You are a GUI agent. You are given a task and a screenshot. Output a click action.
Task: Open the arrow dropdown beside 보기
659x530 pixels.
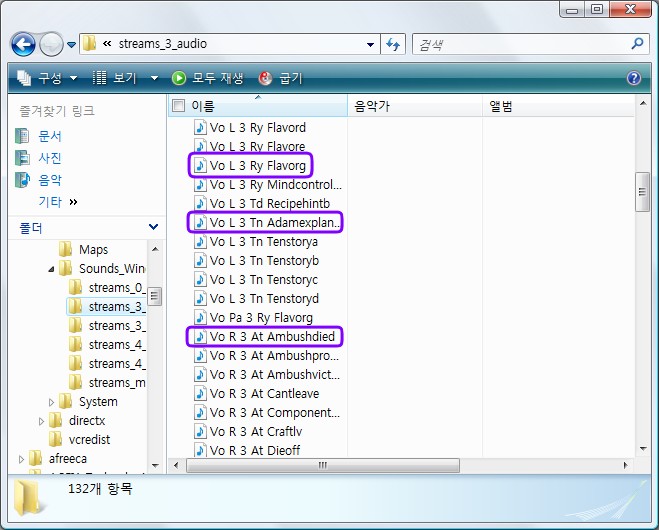[154, 78]
